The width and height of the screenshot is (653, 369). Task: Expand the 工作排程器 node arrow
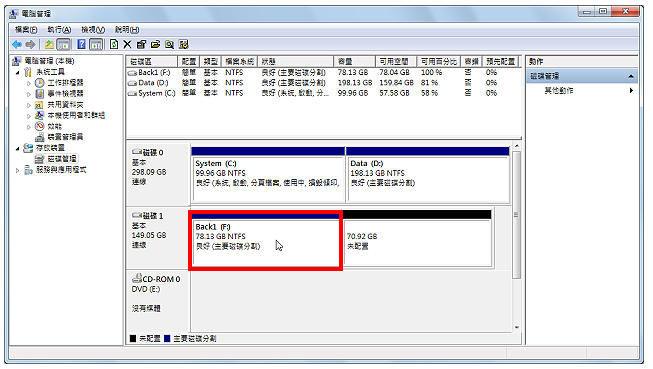(29, 83)
